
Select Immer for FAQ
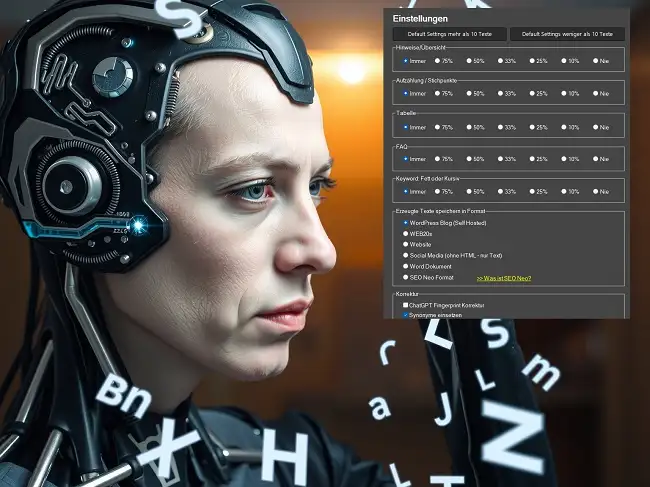click(x=405, y=159)
